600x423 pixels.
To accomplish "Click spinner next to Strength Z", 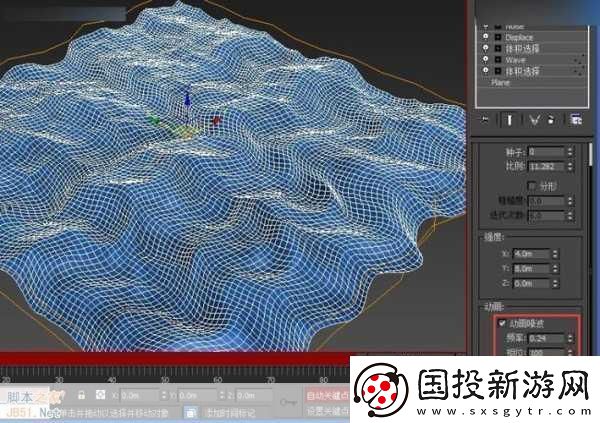I will pyautogui.click(x=555, y=284).
